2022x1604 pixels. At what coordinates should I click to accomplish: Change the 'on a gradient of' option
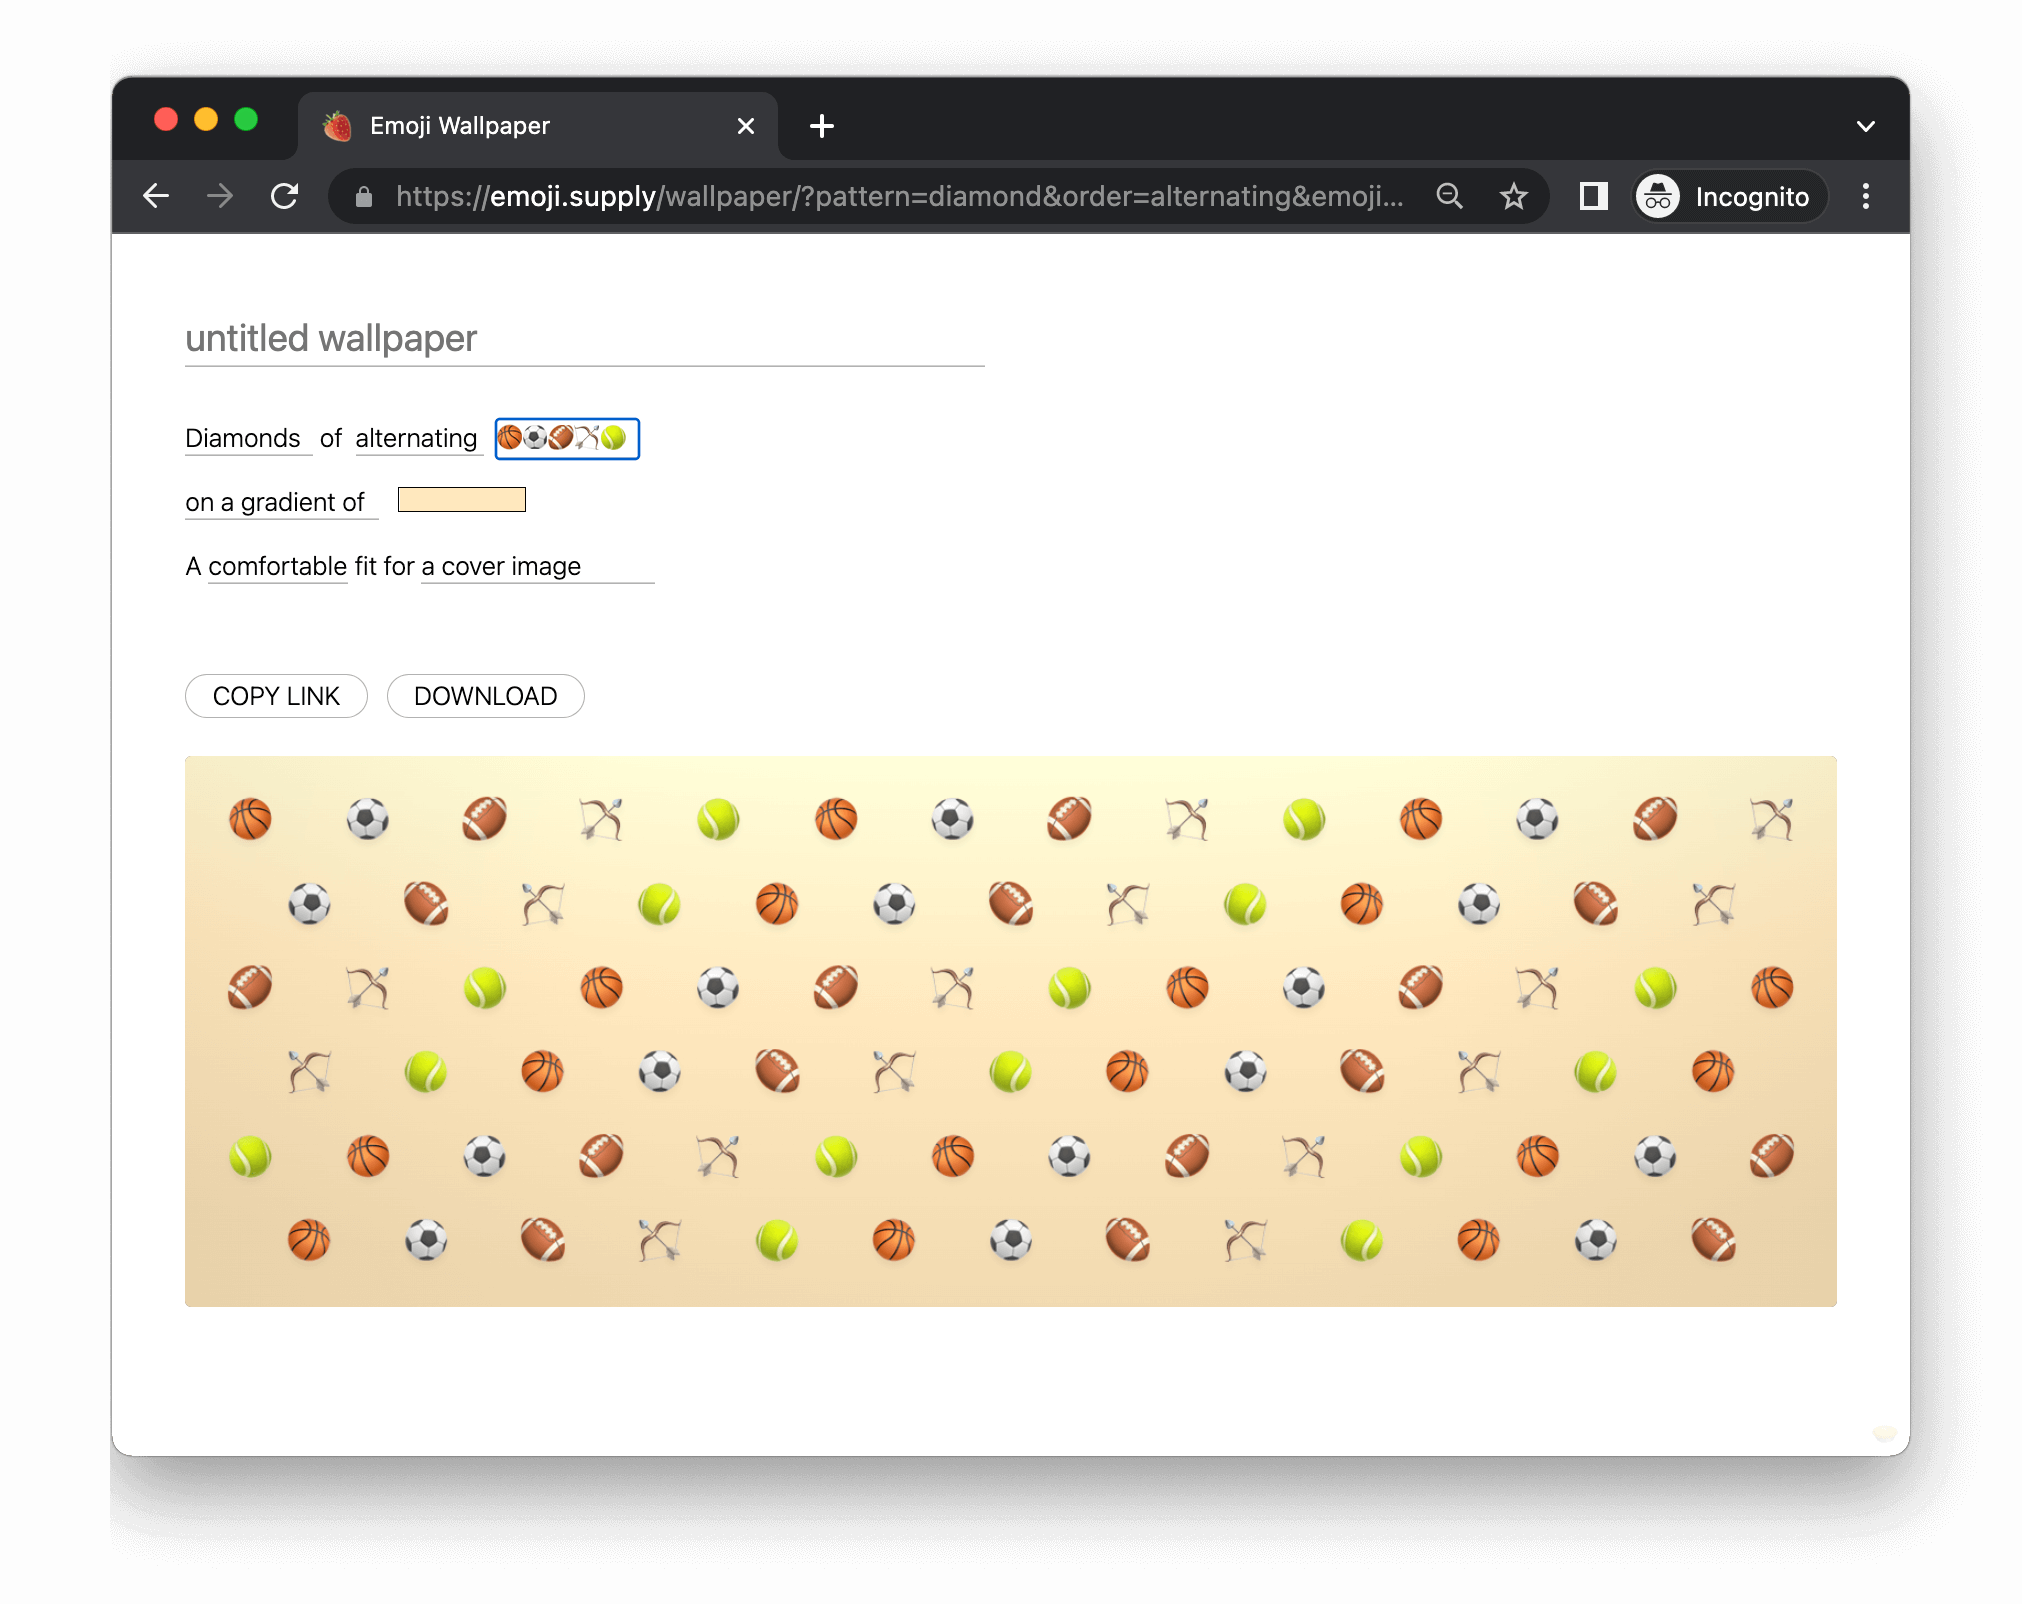click(280, 502)
